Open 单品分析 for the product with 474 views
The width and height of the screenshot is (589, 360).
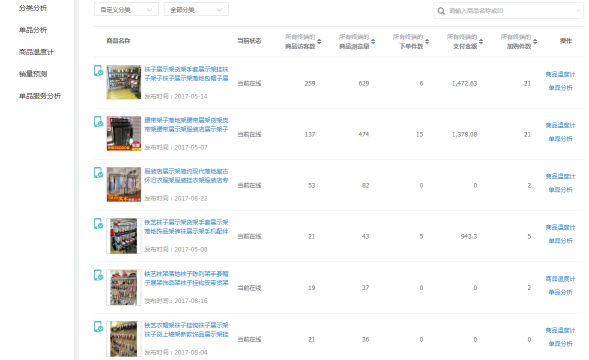tap(560, 139)
